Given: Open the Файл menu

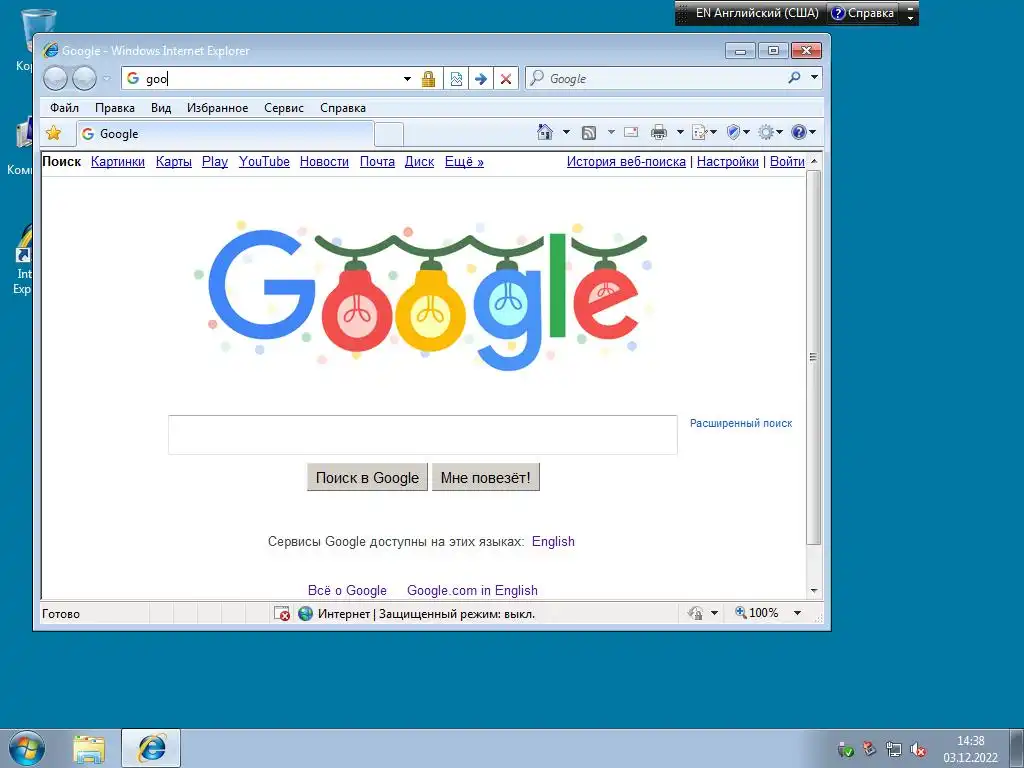Looking at the screenshot, I should [x=64, y=108].
